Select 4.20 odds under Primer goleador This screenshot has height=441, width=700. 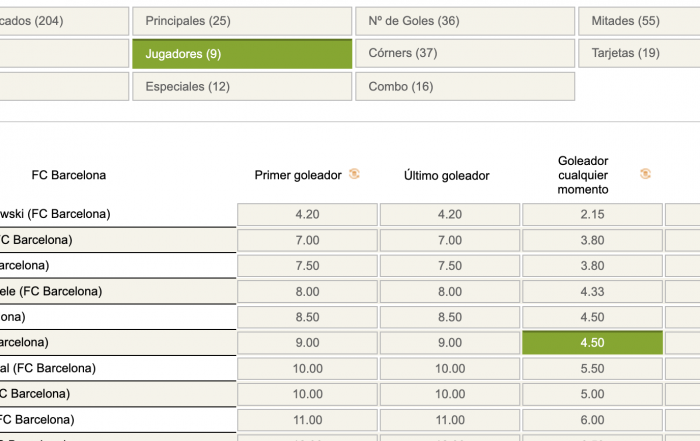(307, 214)
